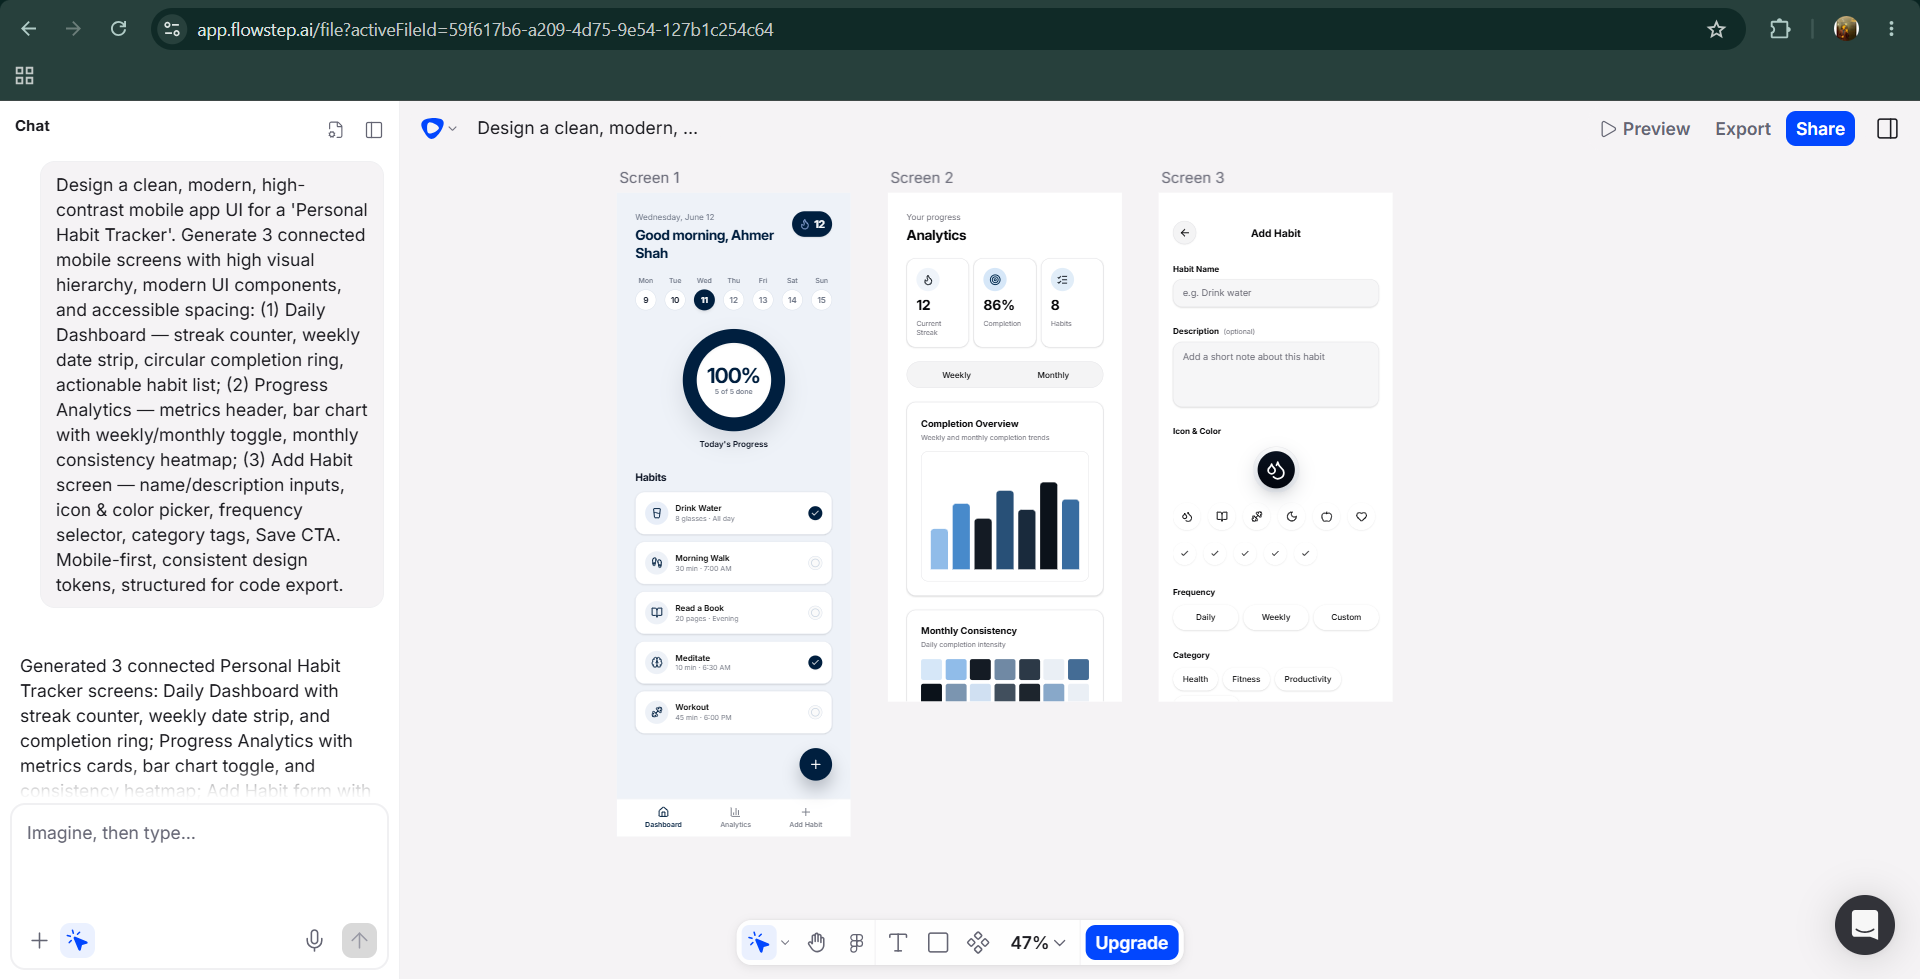Go back in browser history
Image resolution: width=1920 pixels, height=979 pixels.
(29, 29)
